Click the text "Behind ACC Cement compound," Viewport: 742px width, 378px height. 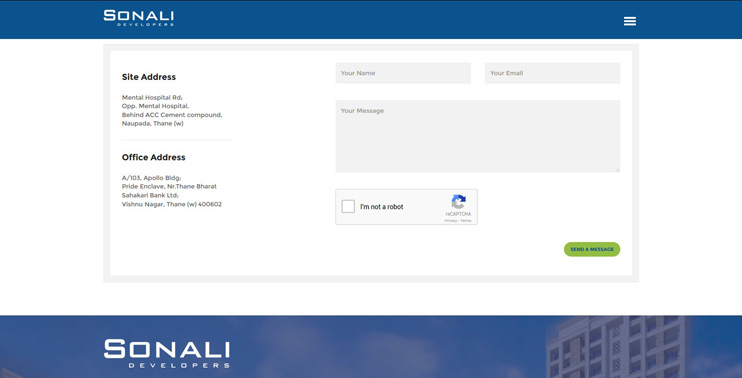click(x=172, y=115)
